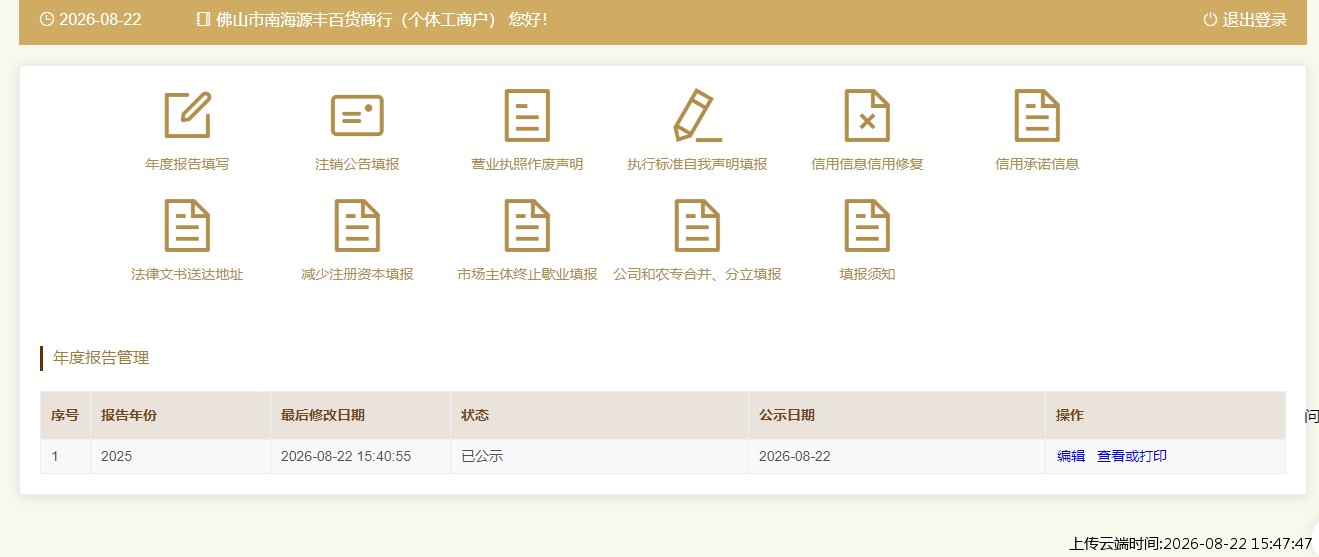Open the 信用承诺信息 document icon
Image resolution: width=1319 pixels, height=557 pixels.
pyautogui.click(x=1037, y=115)
